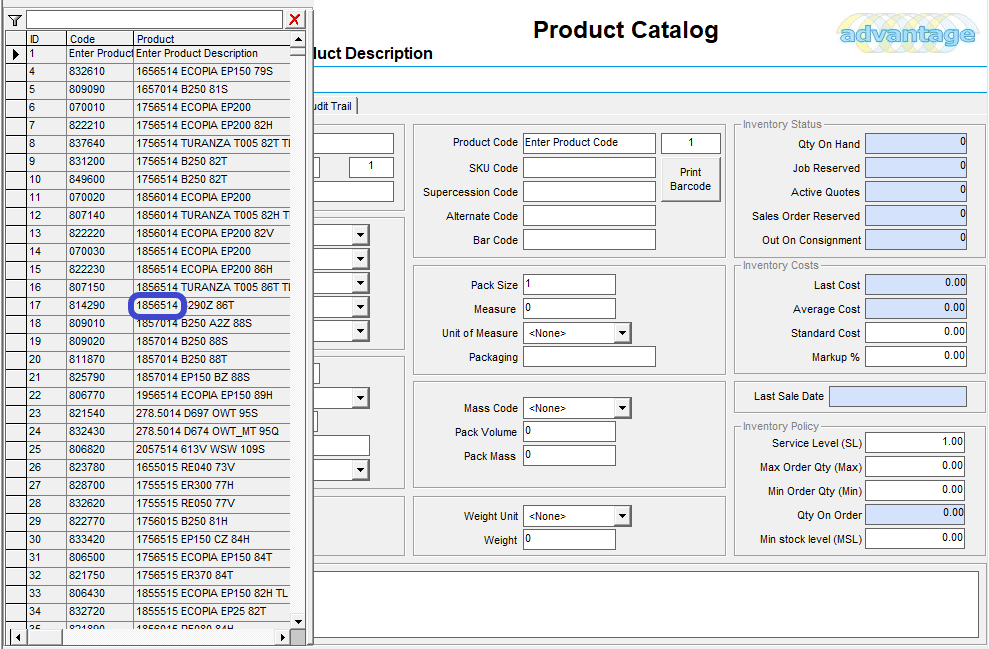Click the Sales Order Reserved field
The height and width of the screenshot is (649, 989).
915,216
